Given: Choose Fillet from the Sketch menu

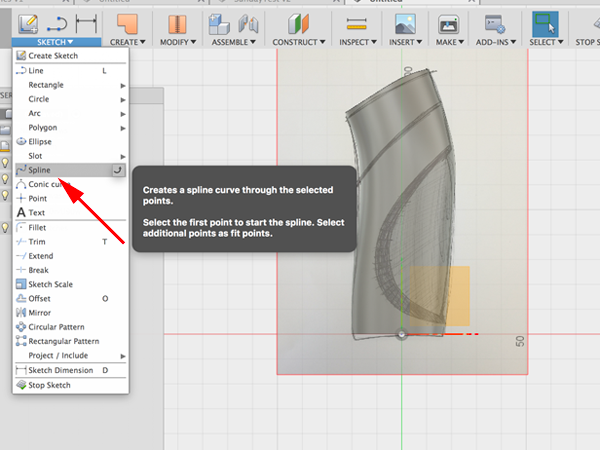Looking at the screenshot, I should 70,227.
